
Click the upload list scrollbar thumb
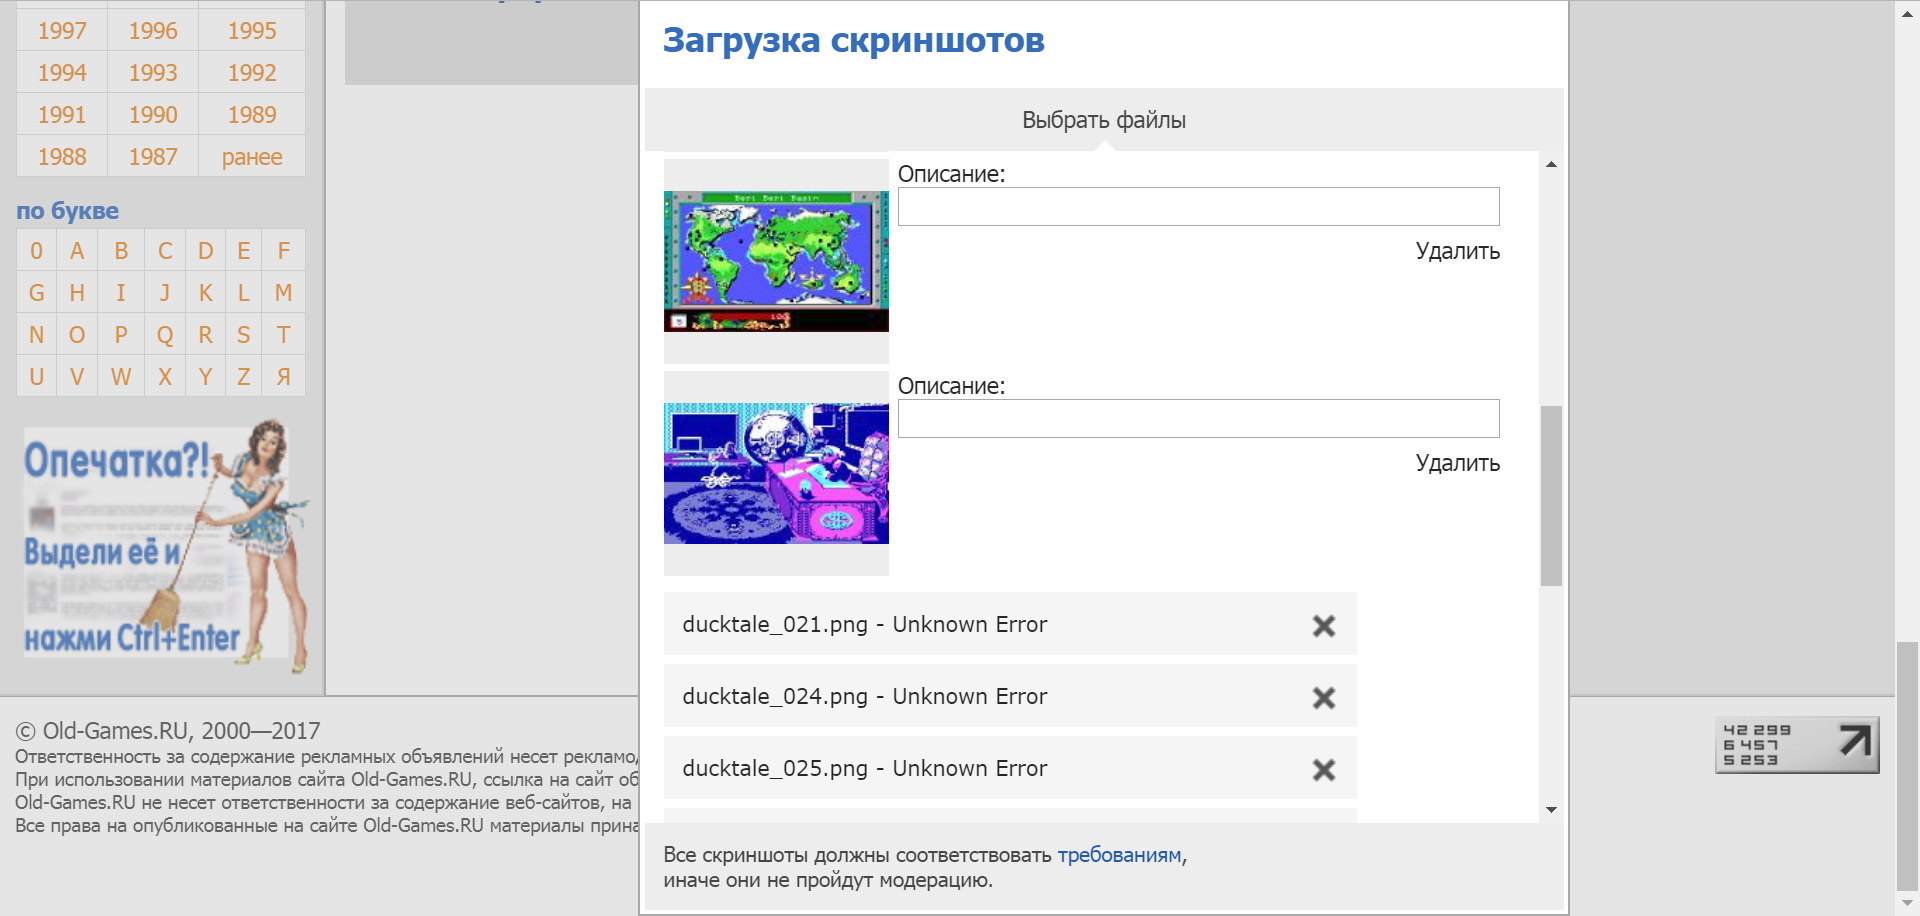click(1551, 496)
